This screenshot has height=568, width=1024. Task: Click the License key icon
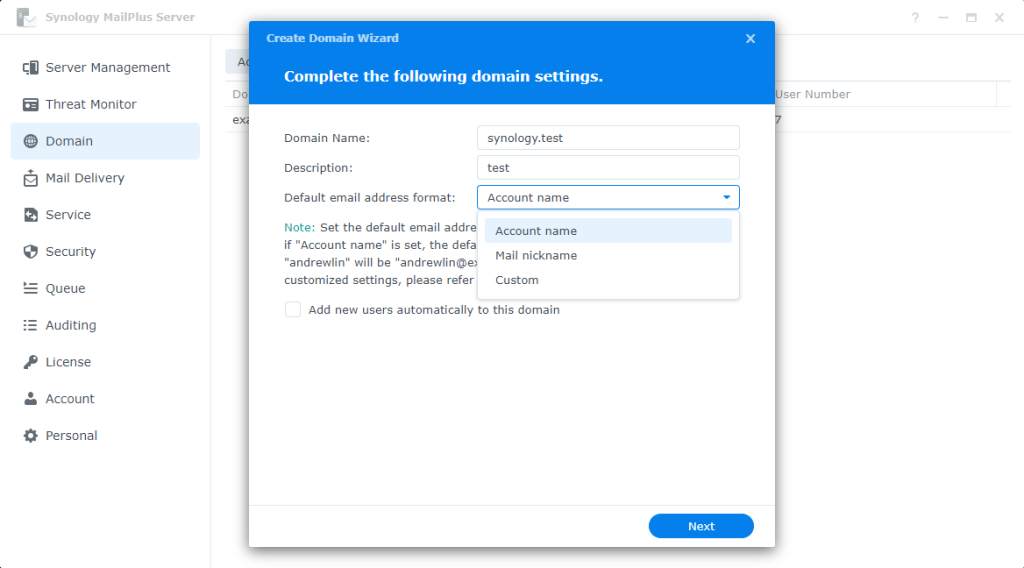pos(30,362)
